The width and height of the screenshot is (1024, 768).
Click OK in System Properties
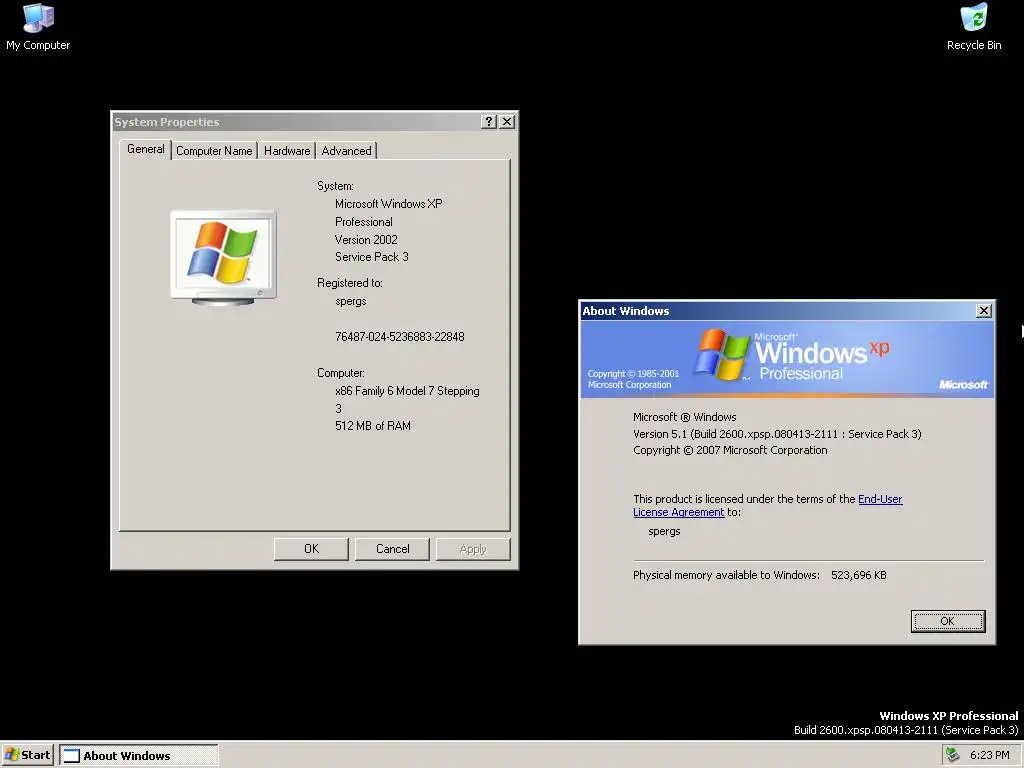point(312,549)
